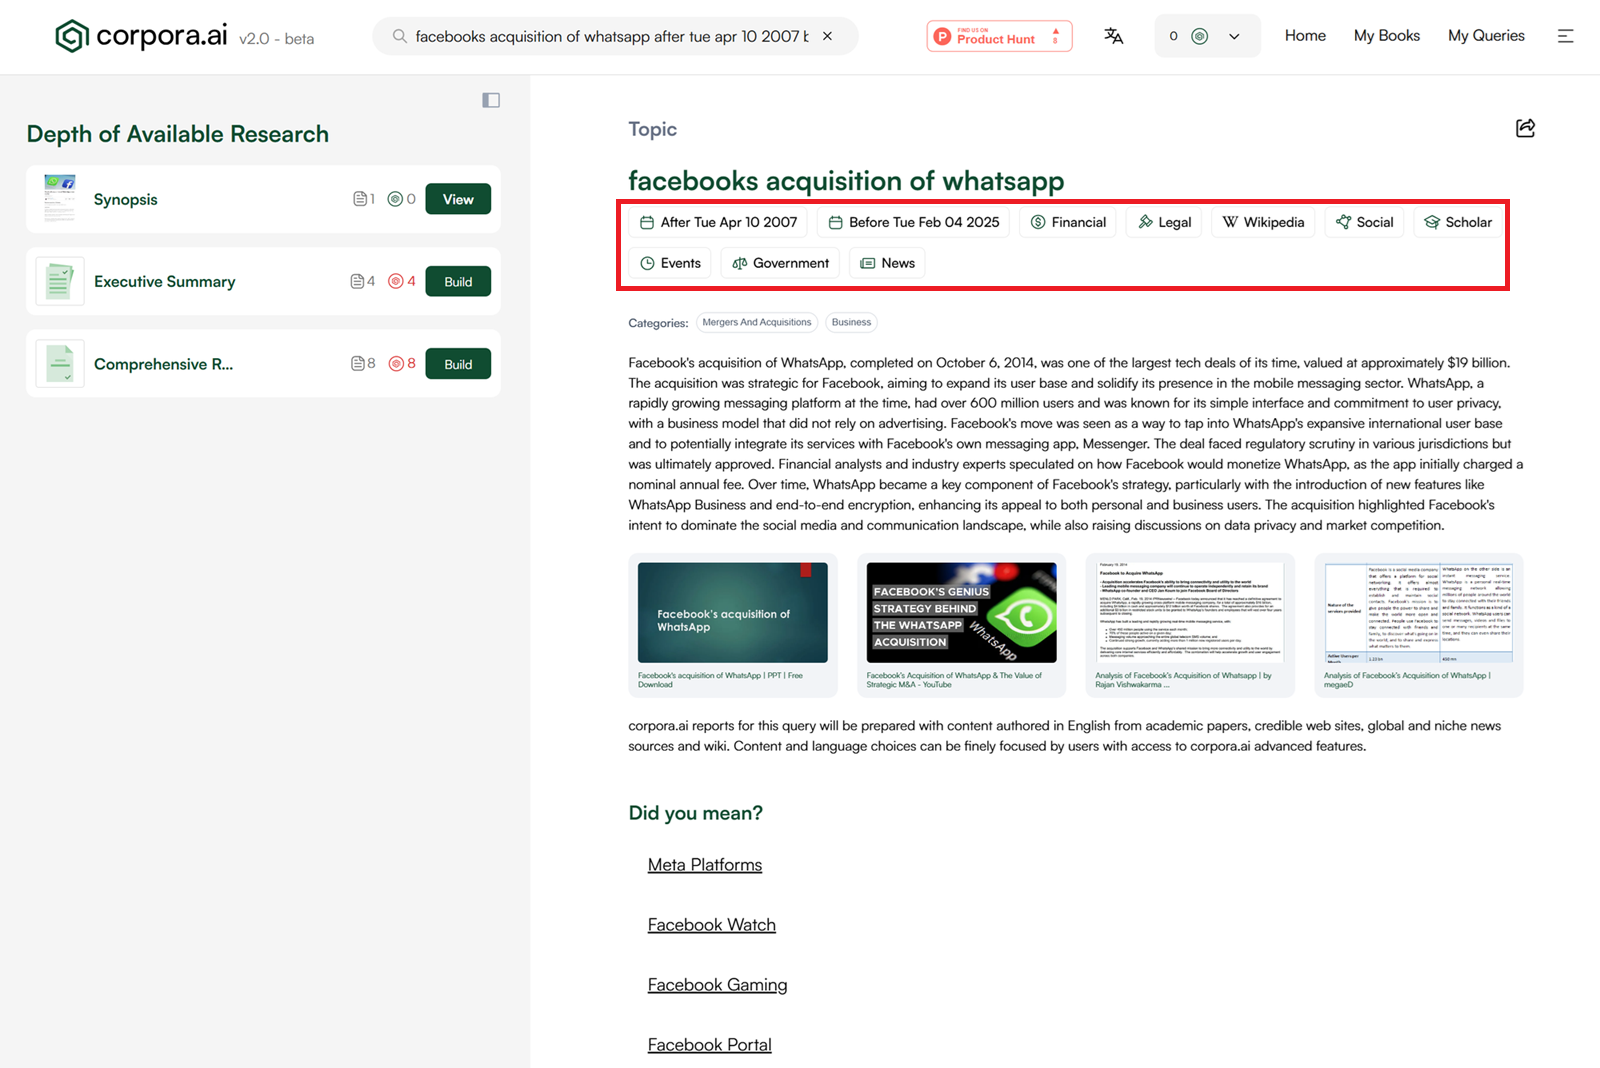Open My Queries page
The height and width of the screenshot is (1068, 1600).
point(1486,36)
